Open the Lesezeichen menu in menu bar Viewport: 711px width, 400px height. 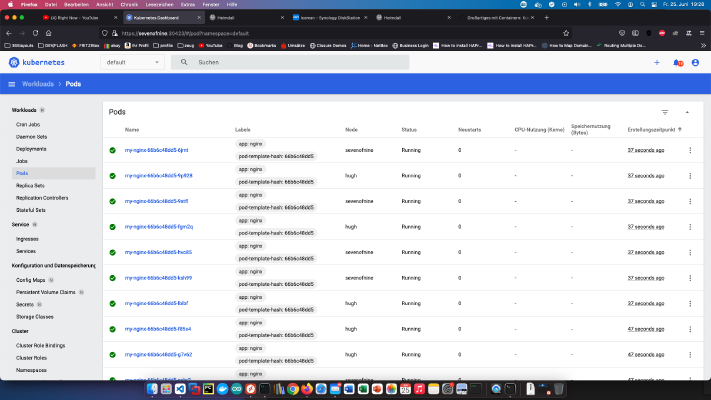tap(159, 5)
